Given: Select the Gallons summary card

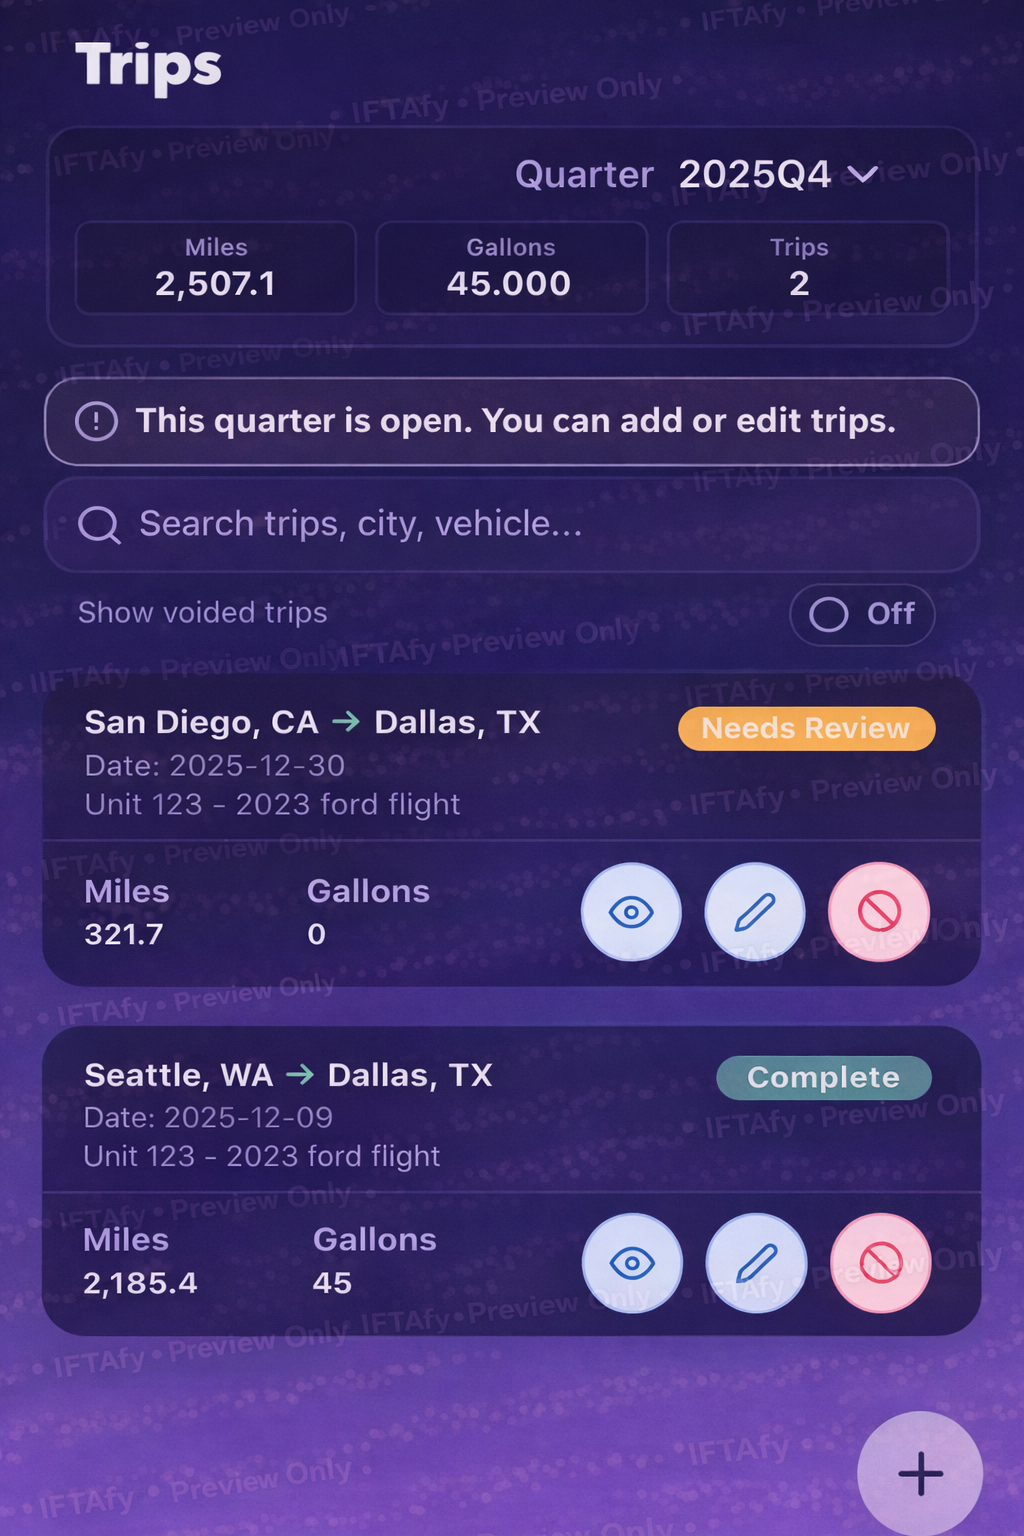Looking at the screenshot, I should coord(510,268).
